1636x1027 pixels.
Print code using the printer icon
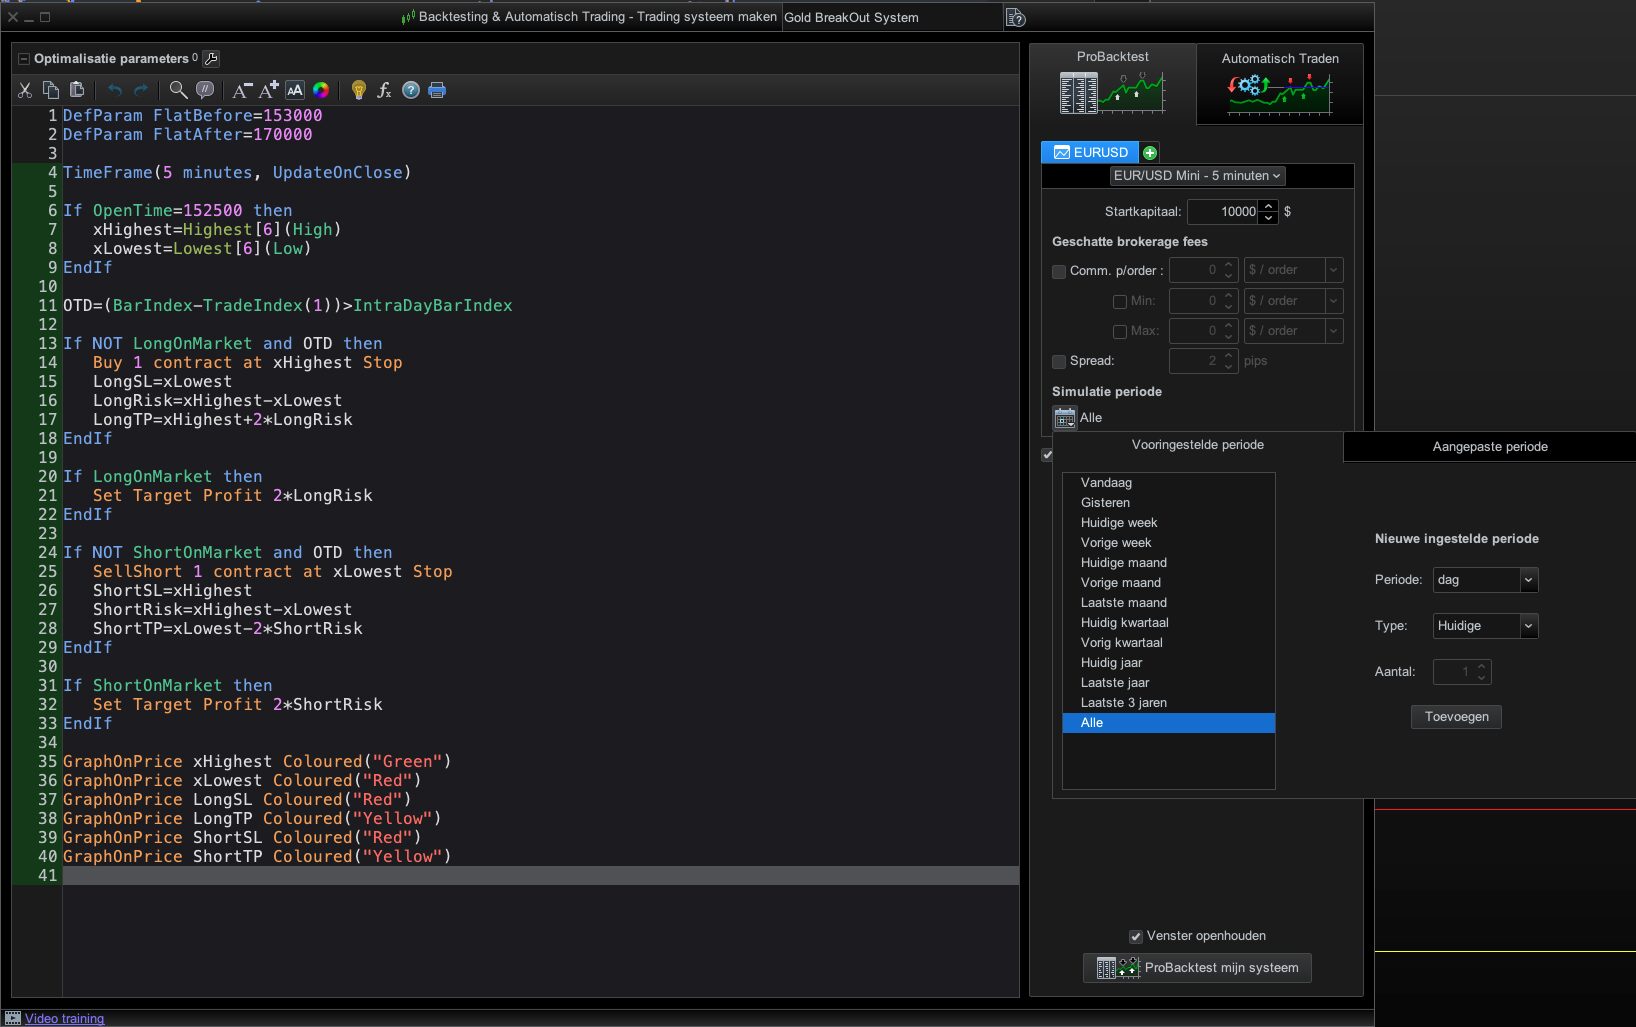point(437,90)
